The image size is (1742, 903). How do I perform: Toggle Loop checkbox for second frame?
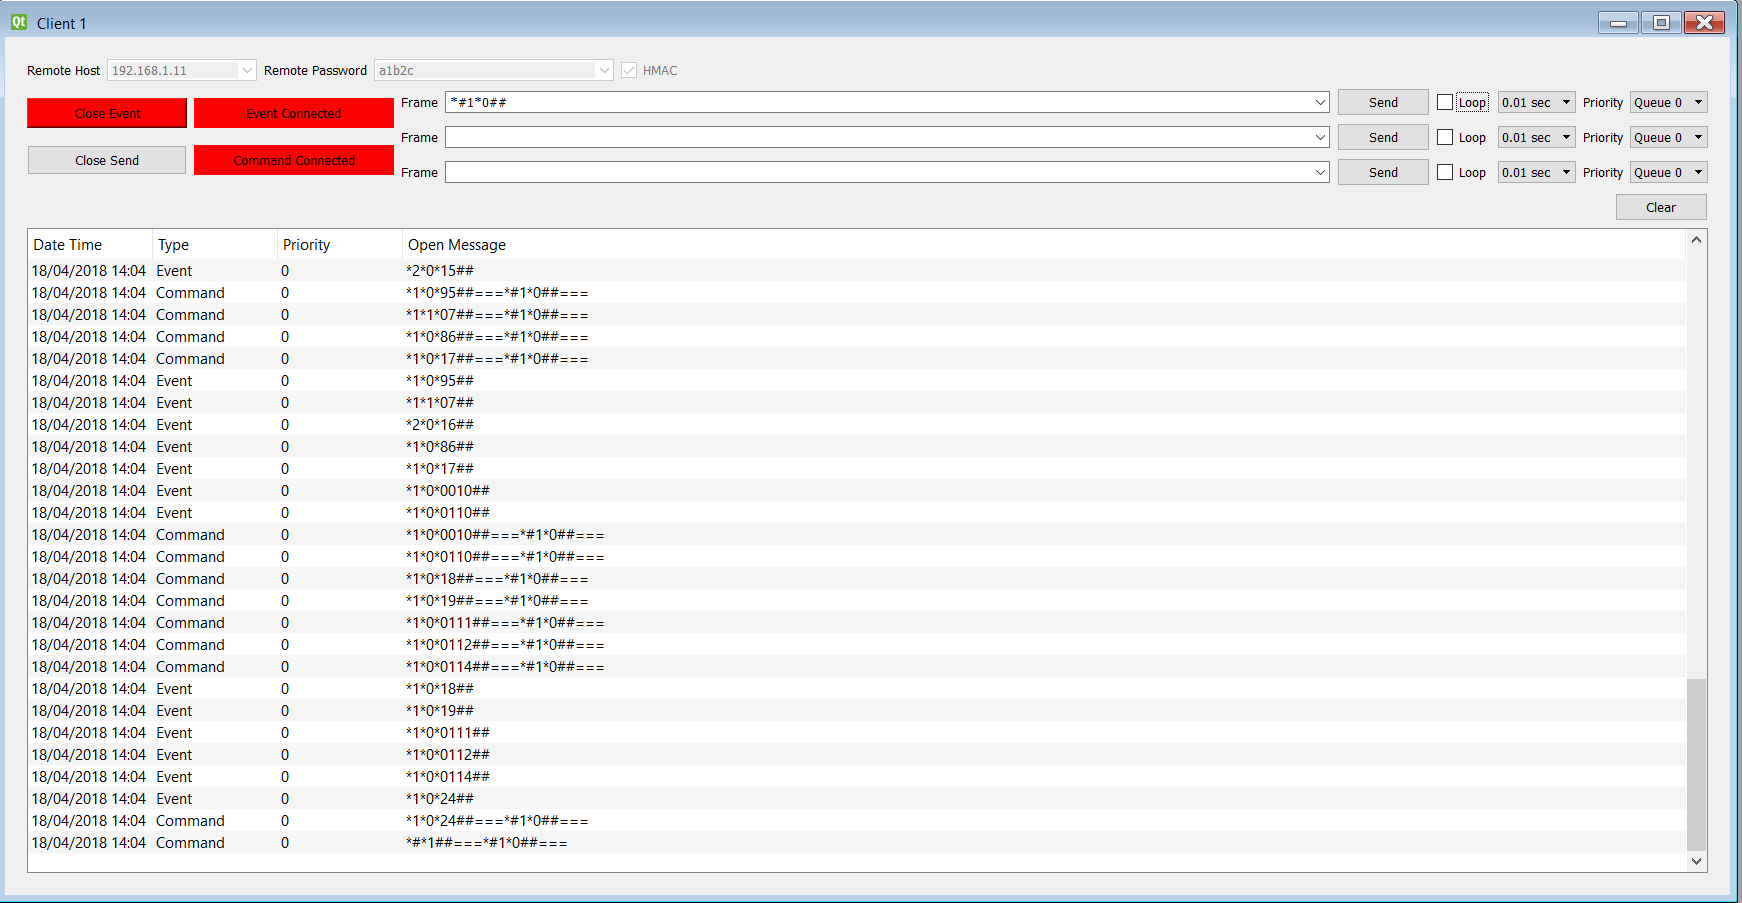(x=1445, y=137)
